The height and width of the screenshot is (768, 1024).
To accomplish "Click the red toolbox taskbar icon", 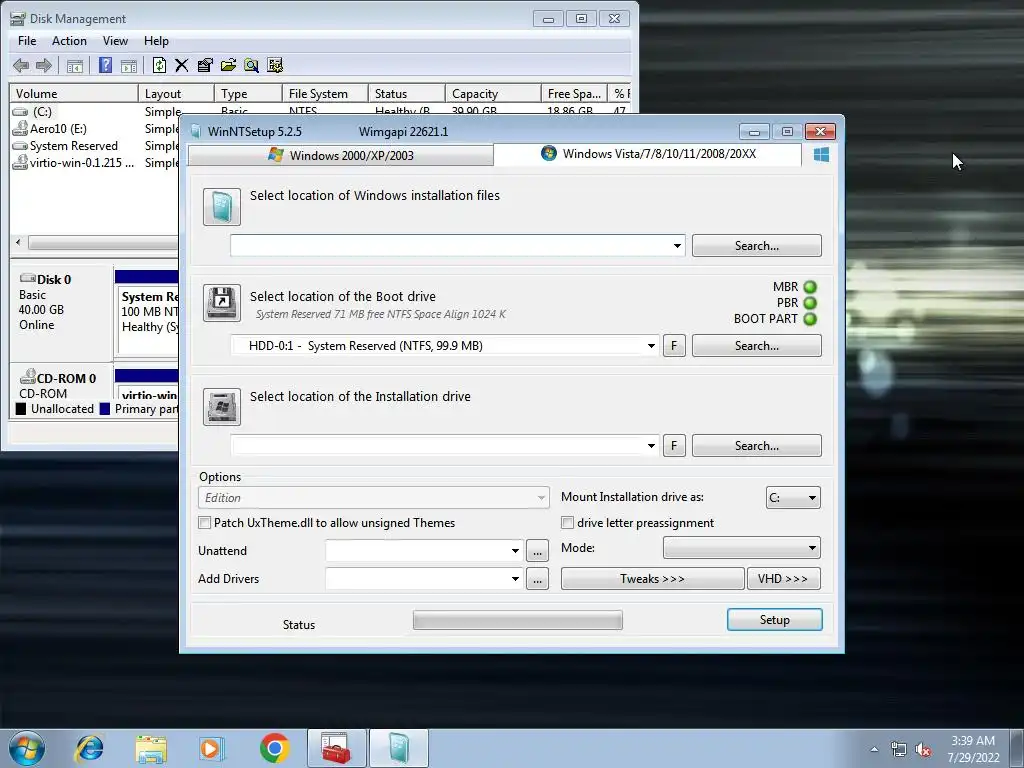I will (x=337, y=748).
